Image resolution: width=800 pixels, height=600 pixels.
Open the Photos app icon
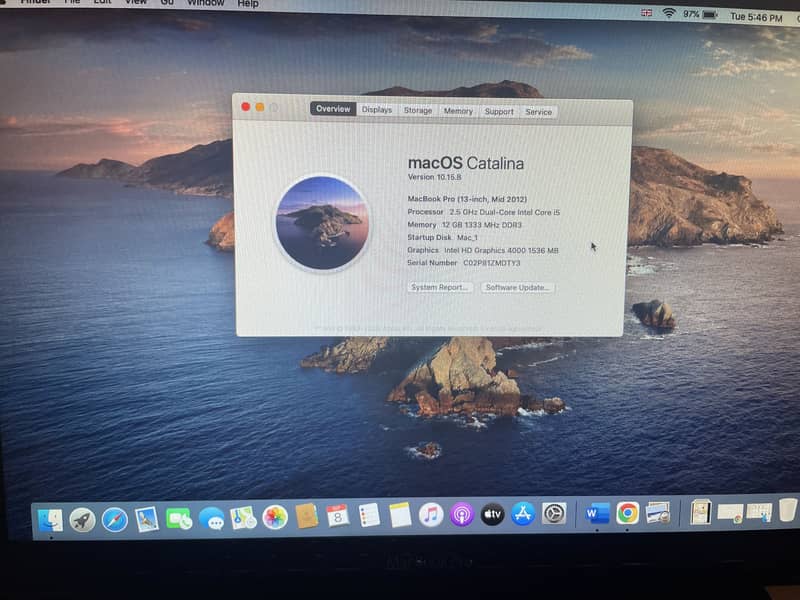pyautogui.click(x=275, y=517)
